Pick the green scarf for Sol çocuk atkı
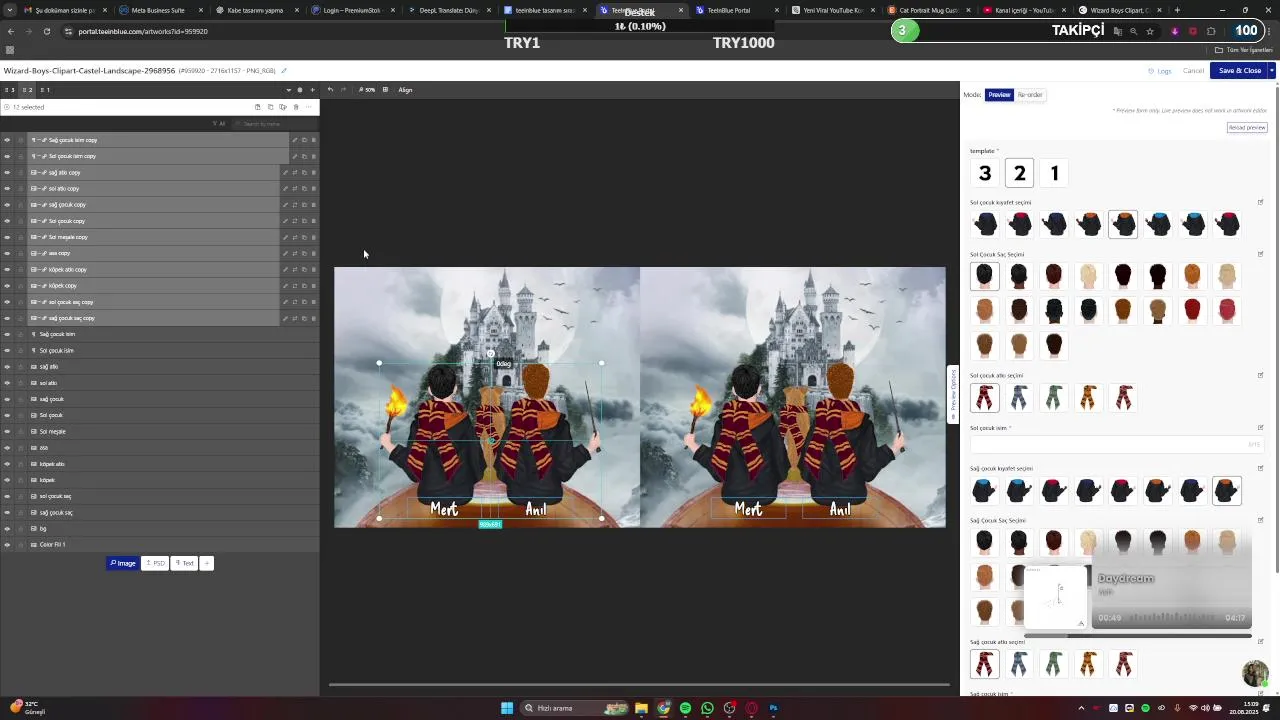 [1054, 398]
